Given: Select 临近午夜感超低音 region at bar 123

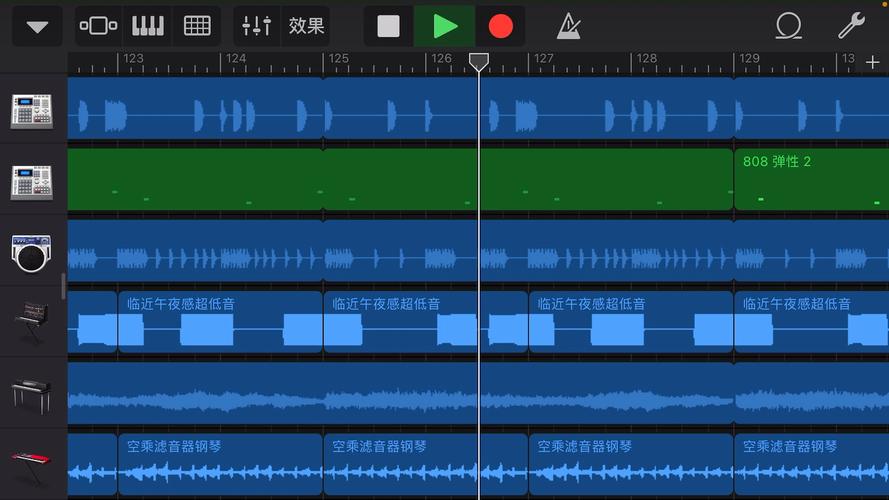Looking at the screenshot, I should point(220,322).
